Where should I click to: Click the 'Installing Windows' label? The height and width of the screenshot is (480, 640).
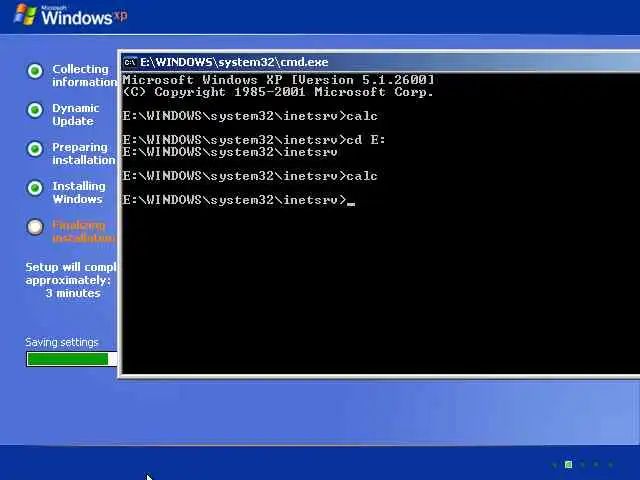pos(79,192)
